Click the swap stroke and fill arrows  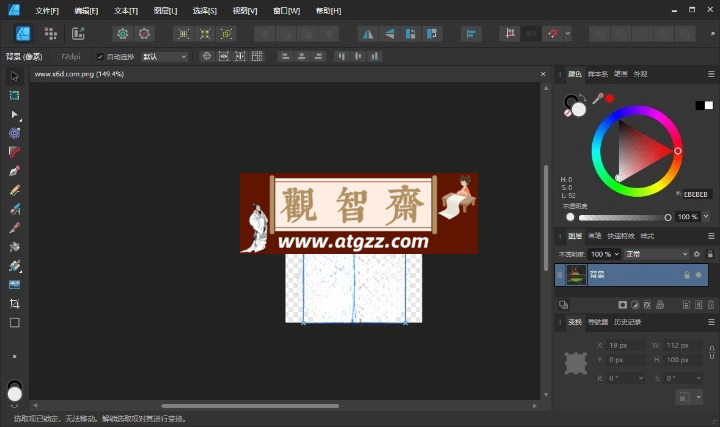[x=582, y=97]
